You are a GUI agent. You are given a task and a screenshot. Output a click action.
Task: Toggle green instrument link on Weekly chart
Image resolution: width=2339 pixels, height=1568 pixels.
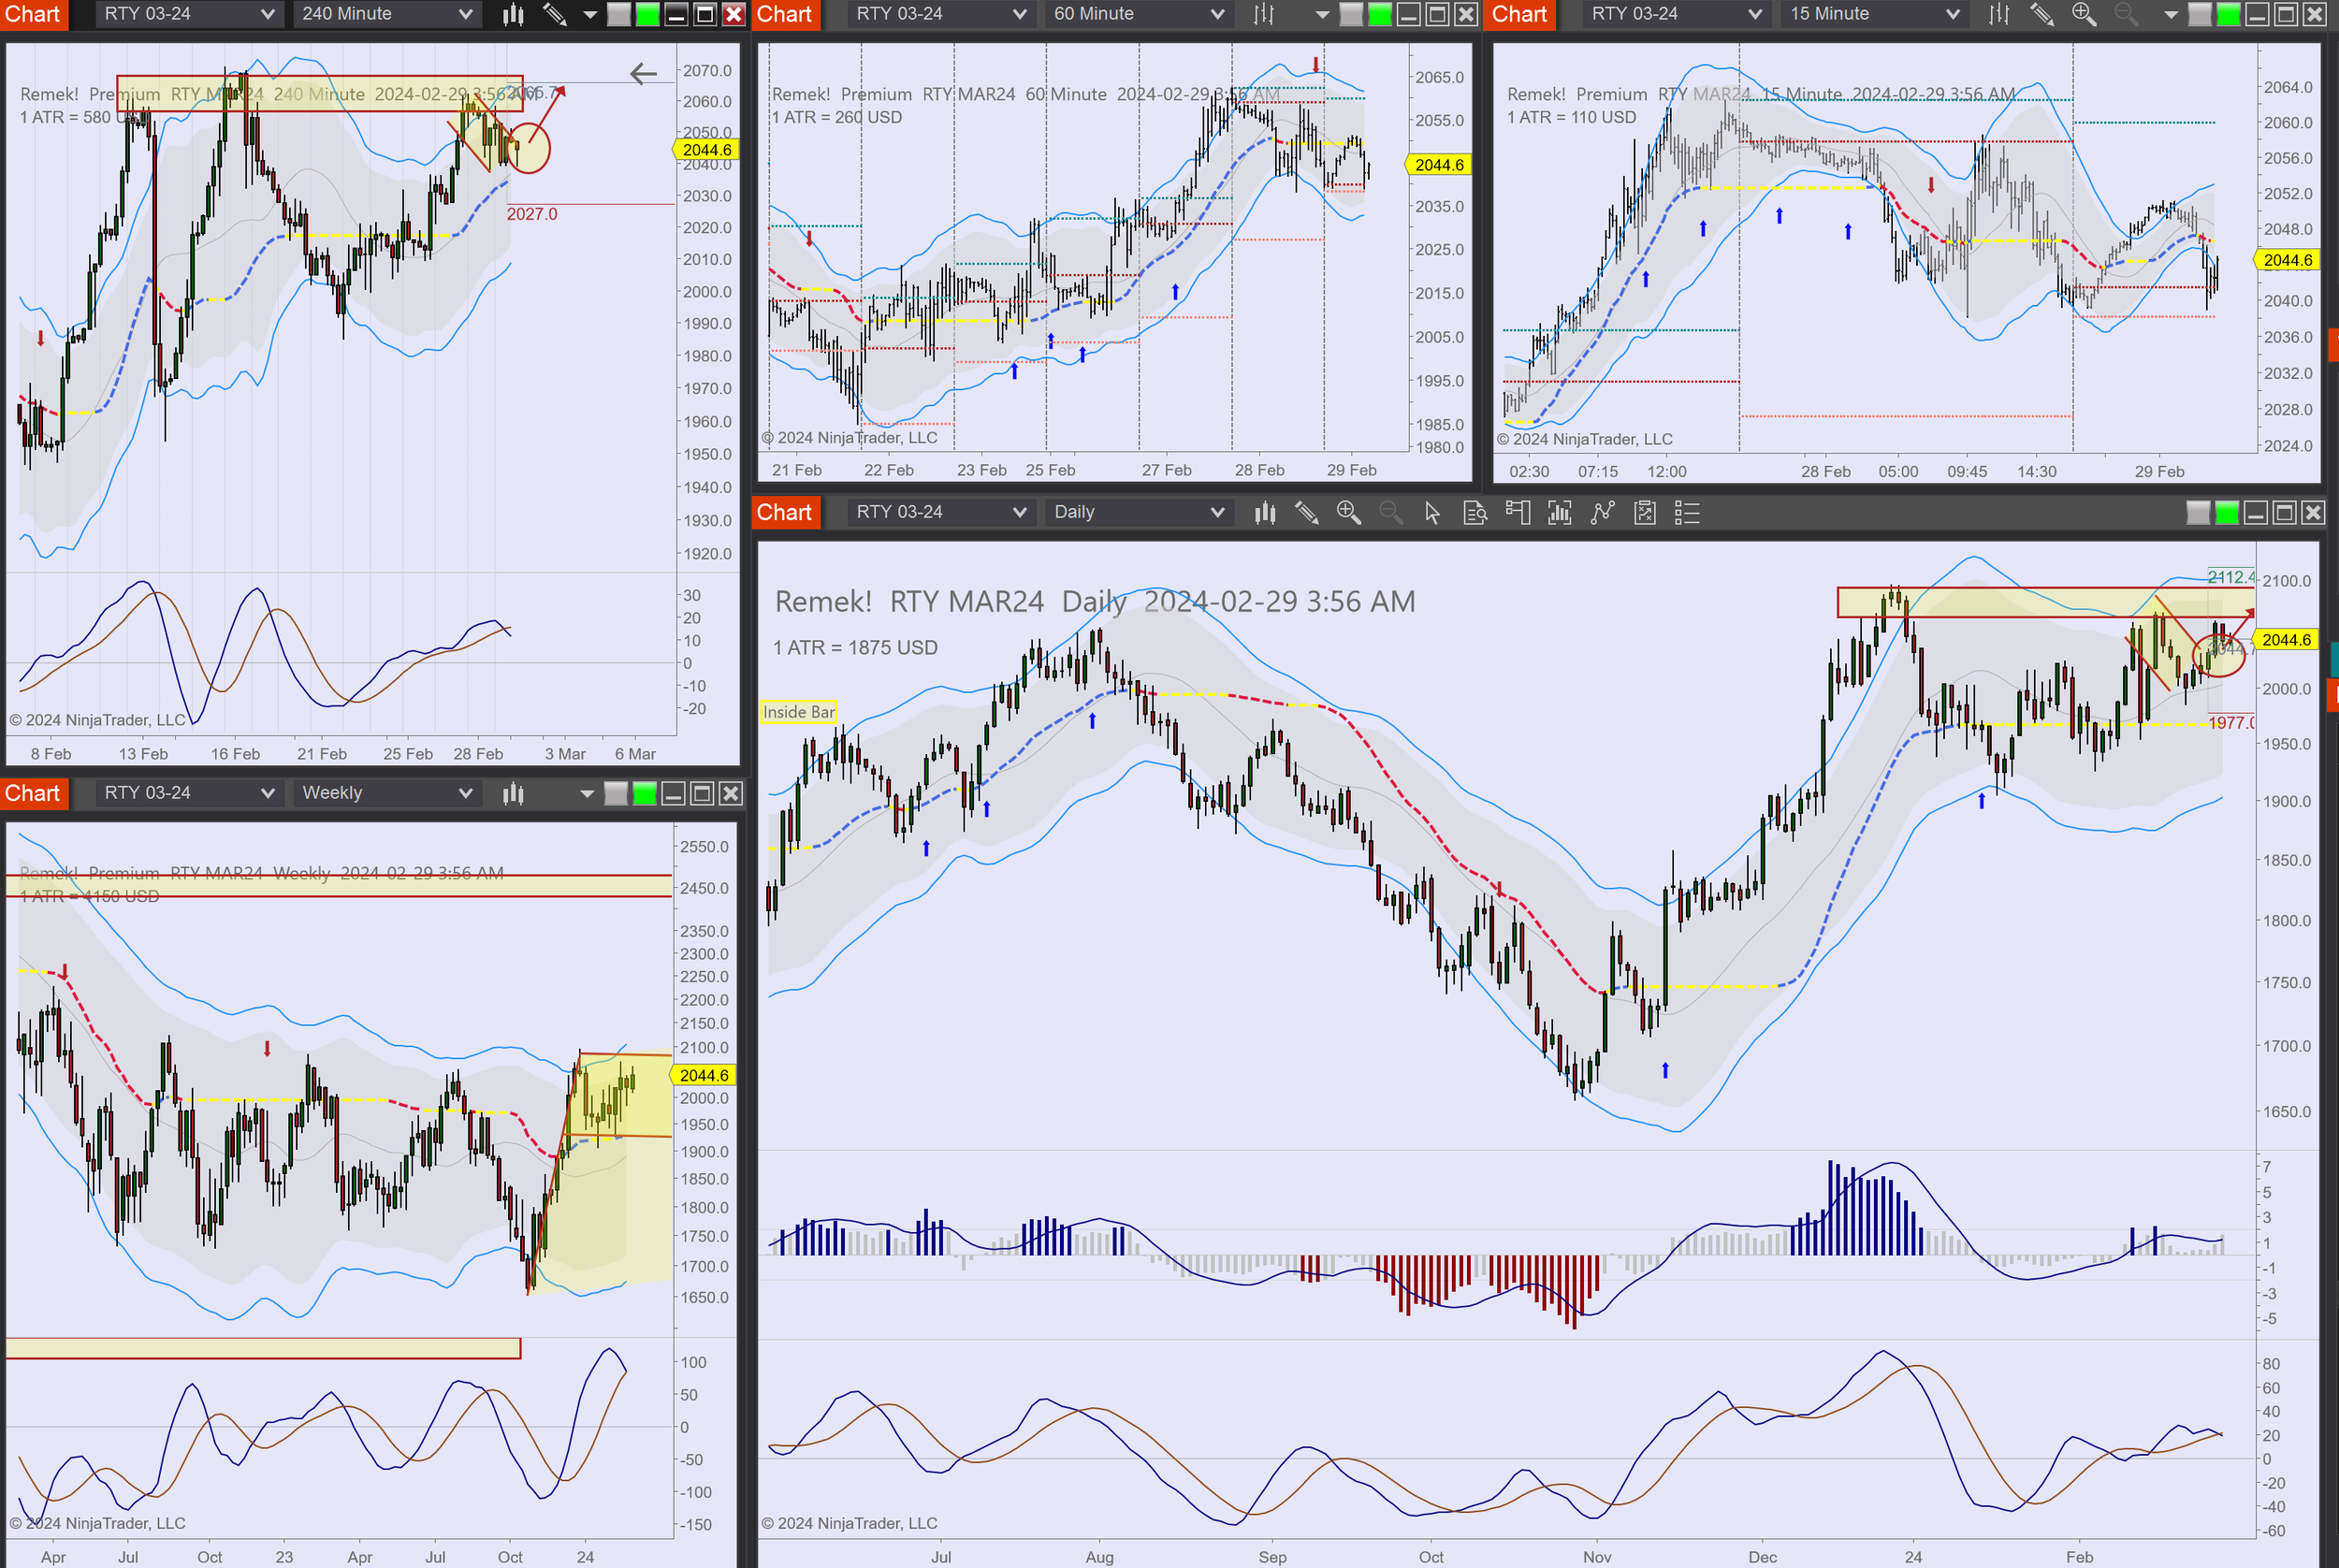pyautogui.click(x=645, y=794)
